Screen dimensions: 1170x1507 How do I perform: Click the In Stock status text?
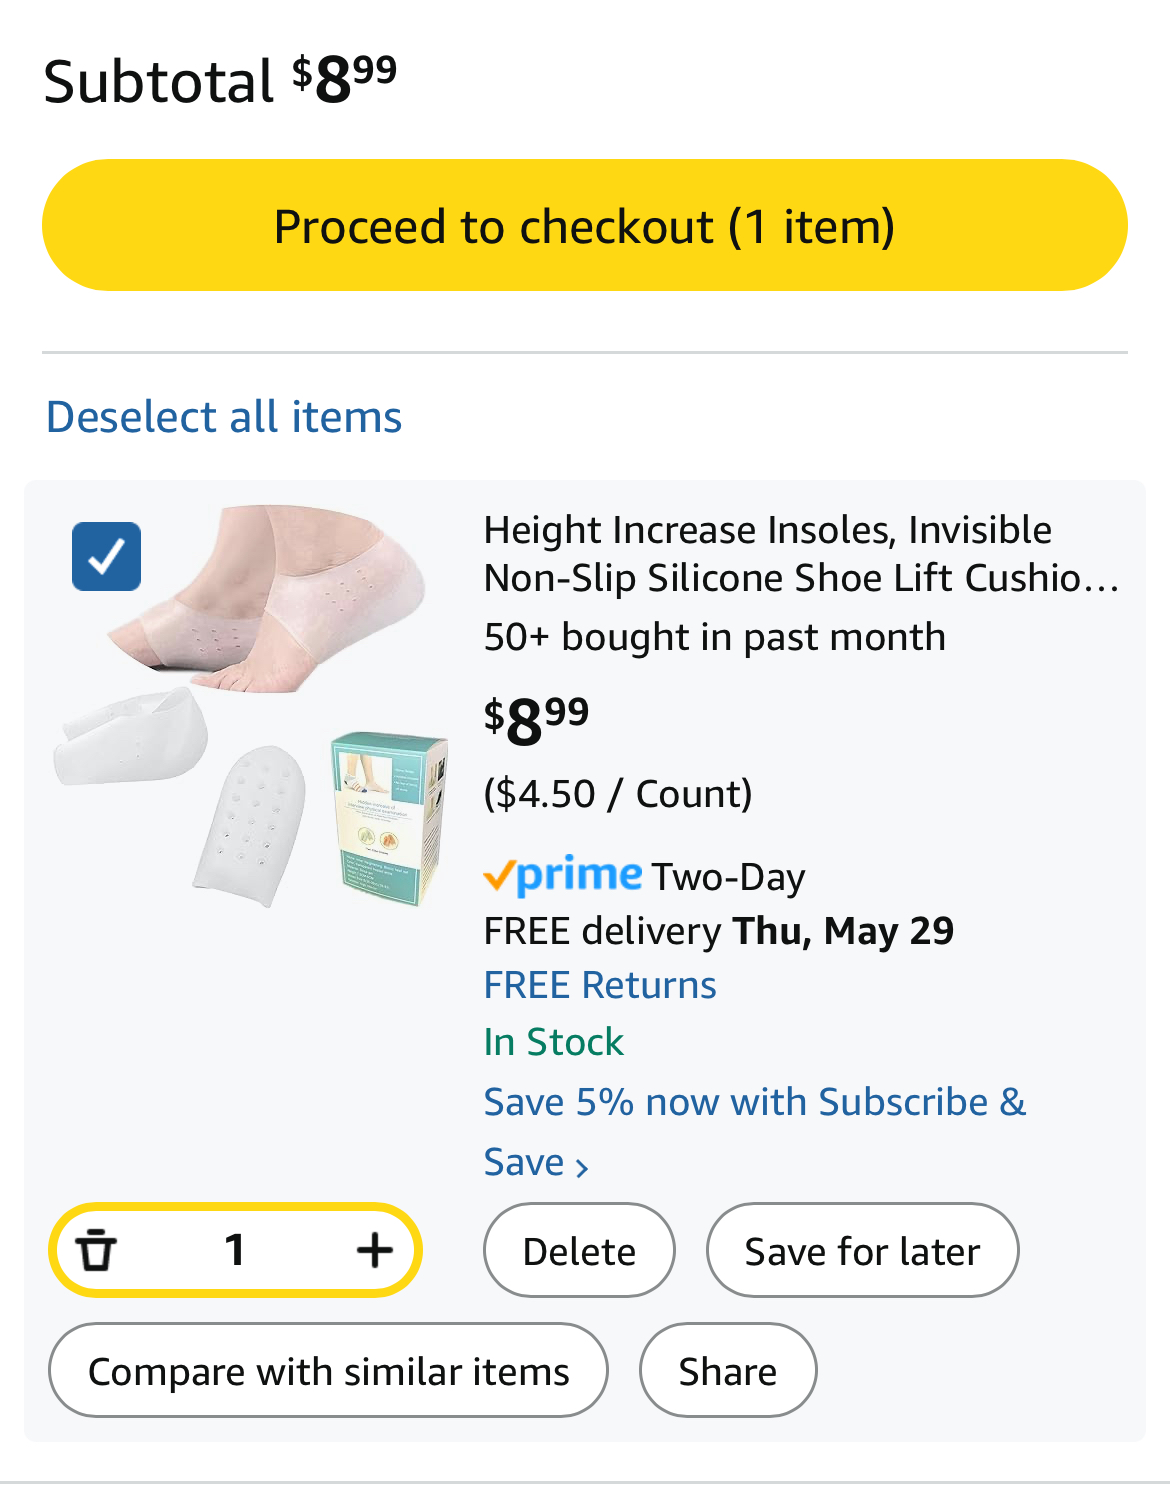point(553,1042)
